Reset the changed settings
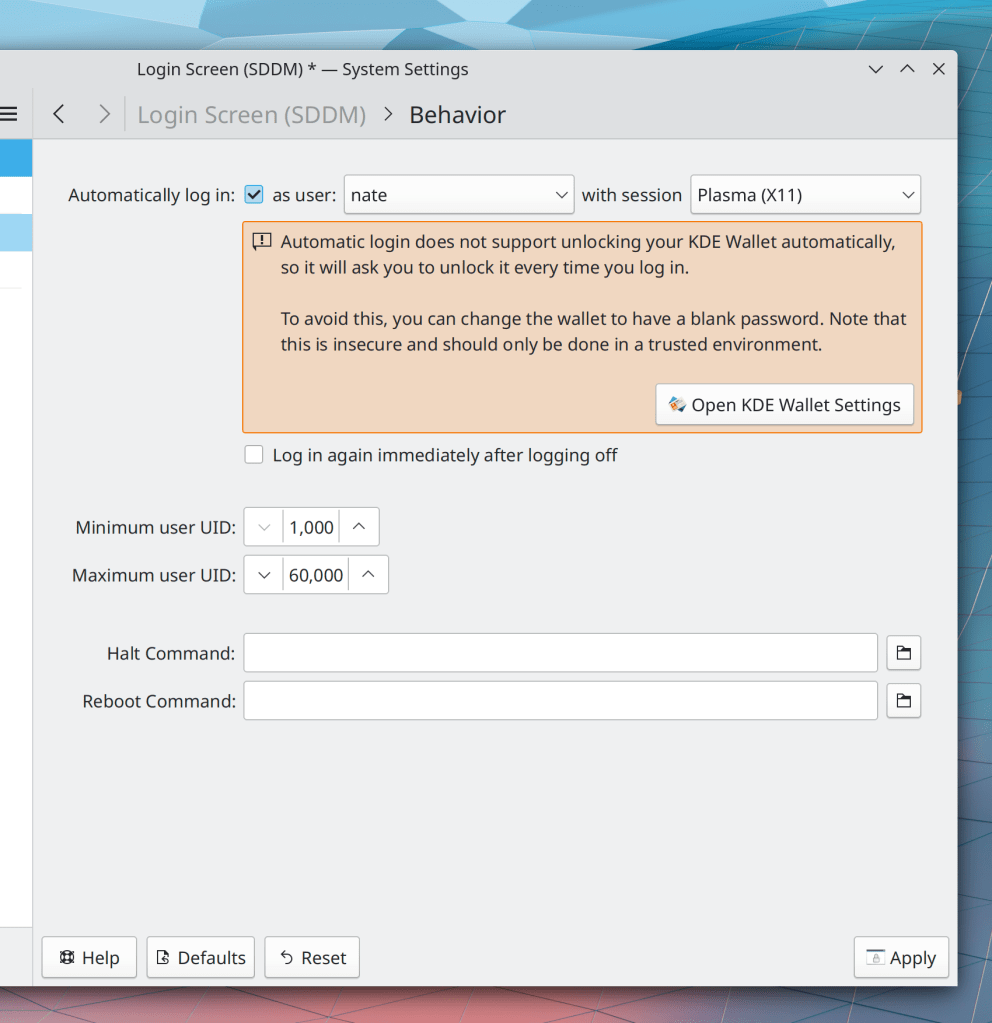Image resolution: width=992 pixels, height=1023 pixels. click(x=312, y=958)
